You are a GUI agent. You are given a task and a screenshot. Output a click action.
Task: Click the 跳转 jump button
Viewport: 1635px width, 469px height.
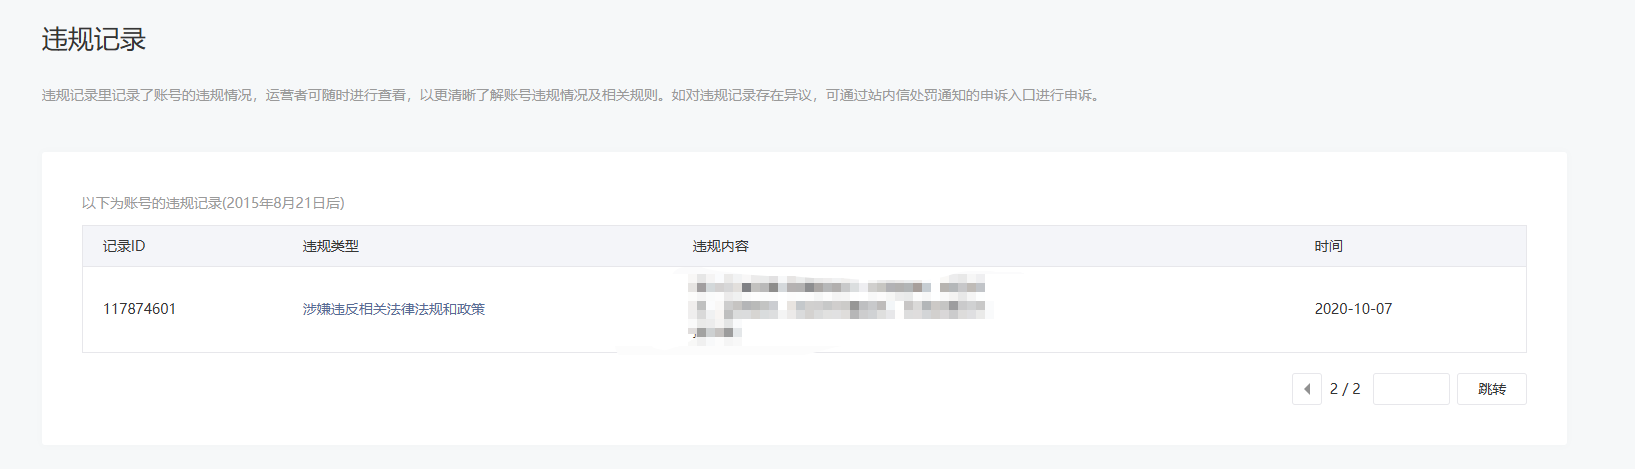click(x=1492, y=389)
